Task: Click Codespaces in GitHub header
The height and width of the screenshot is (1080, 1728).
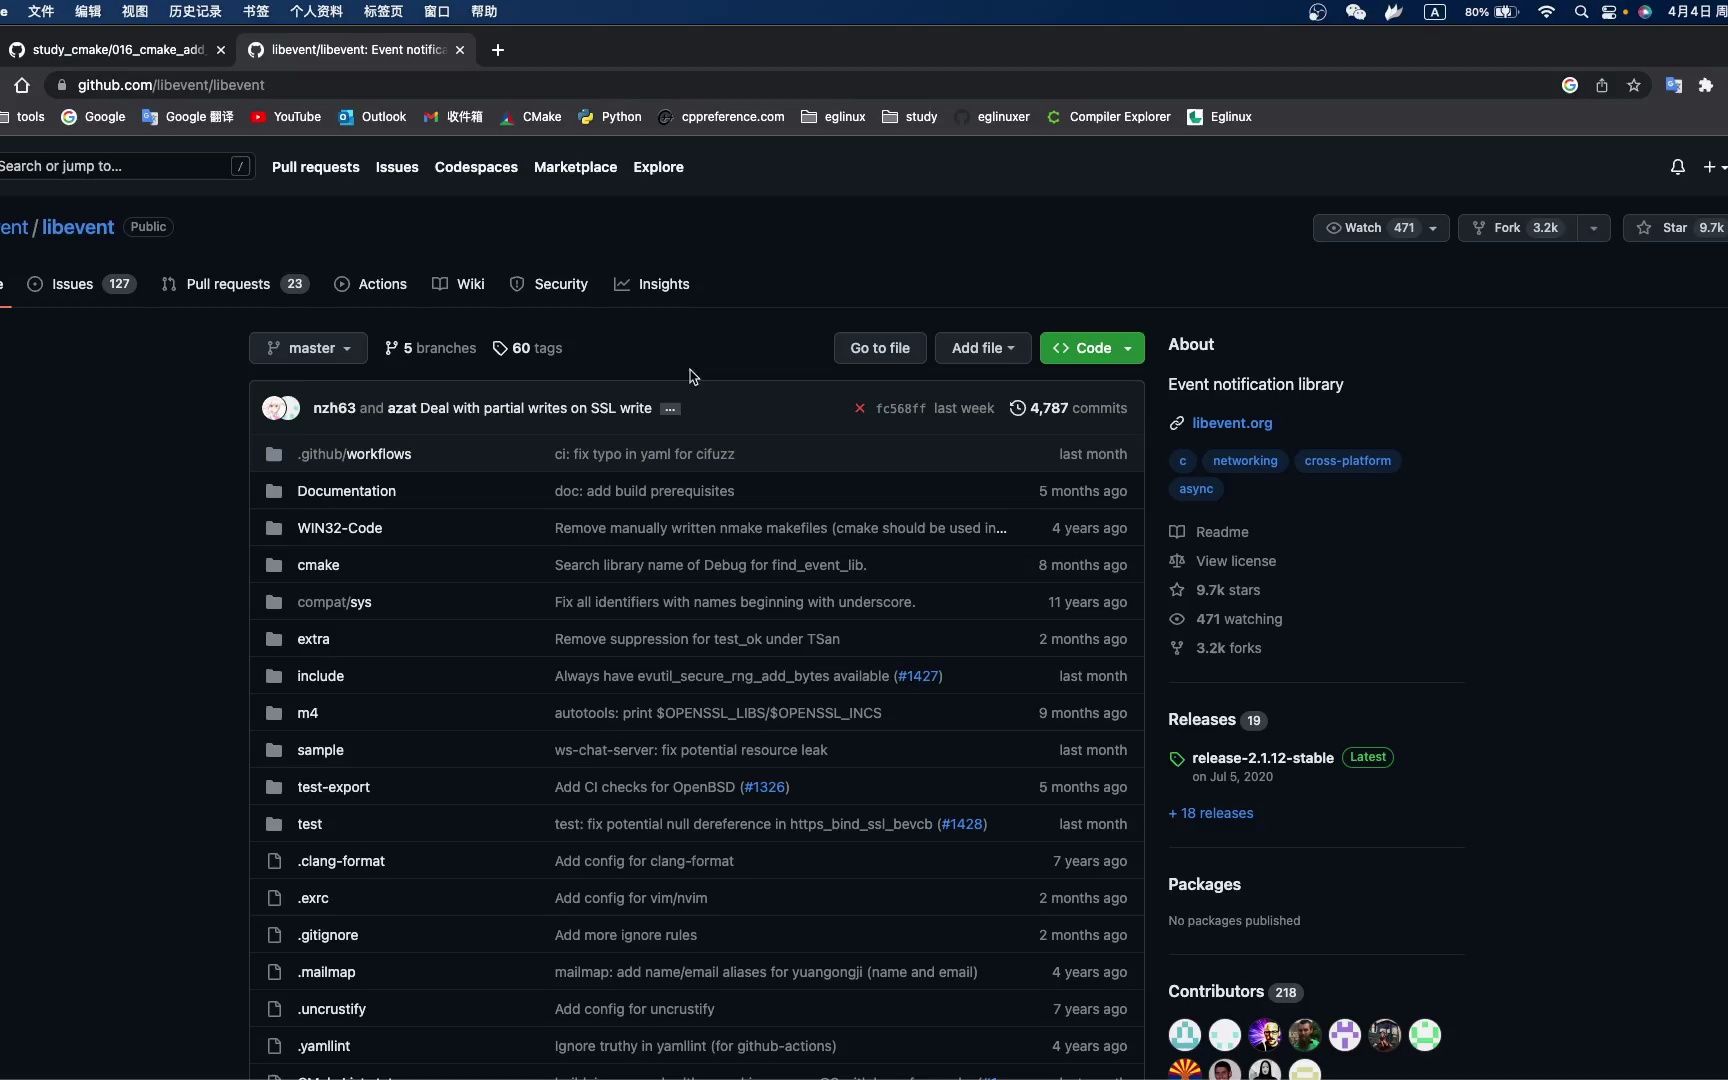Action: coord(476,167)
